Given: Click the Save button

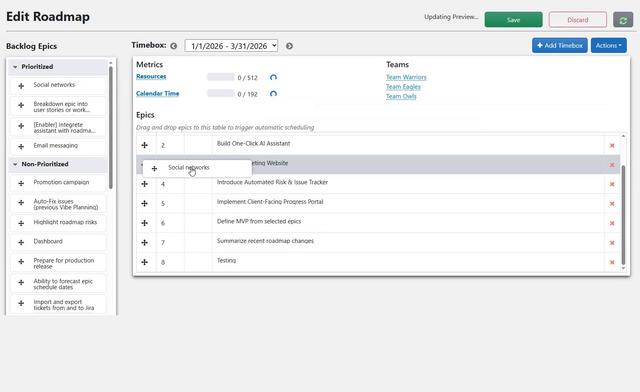Looking at the screenshot, I should (x=513, y=20).
